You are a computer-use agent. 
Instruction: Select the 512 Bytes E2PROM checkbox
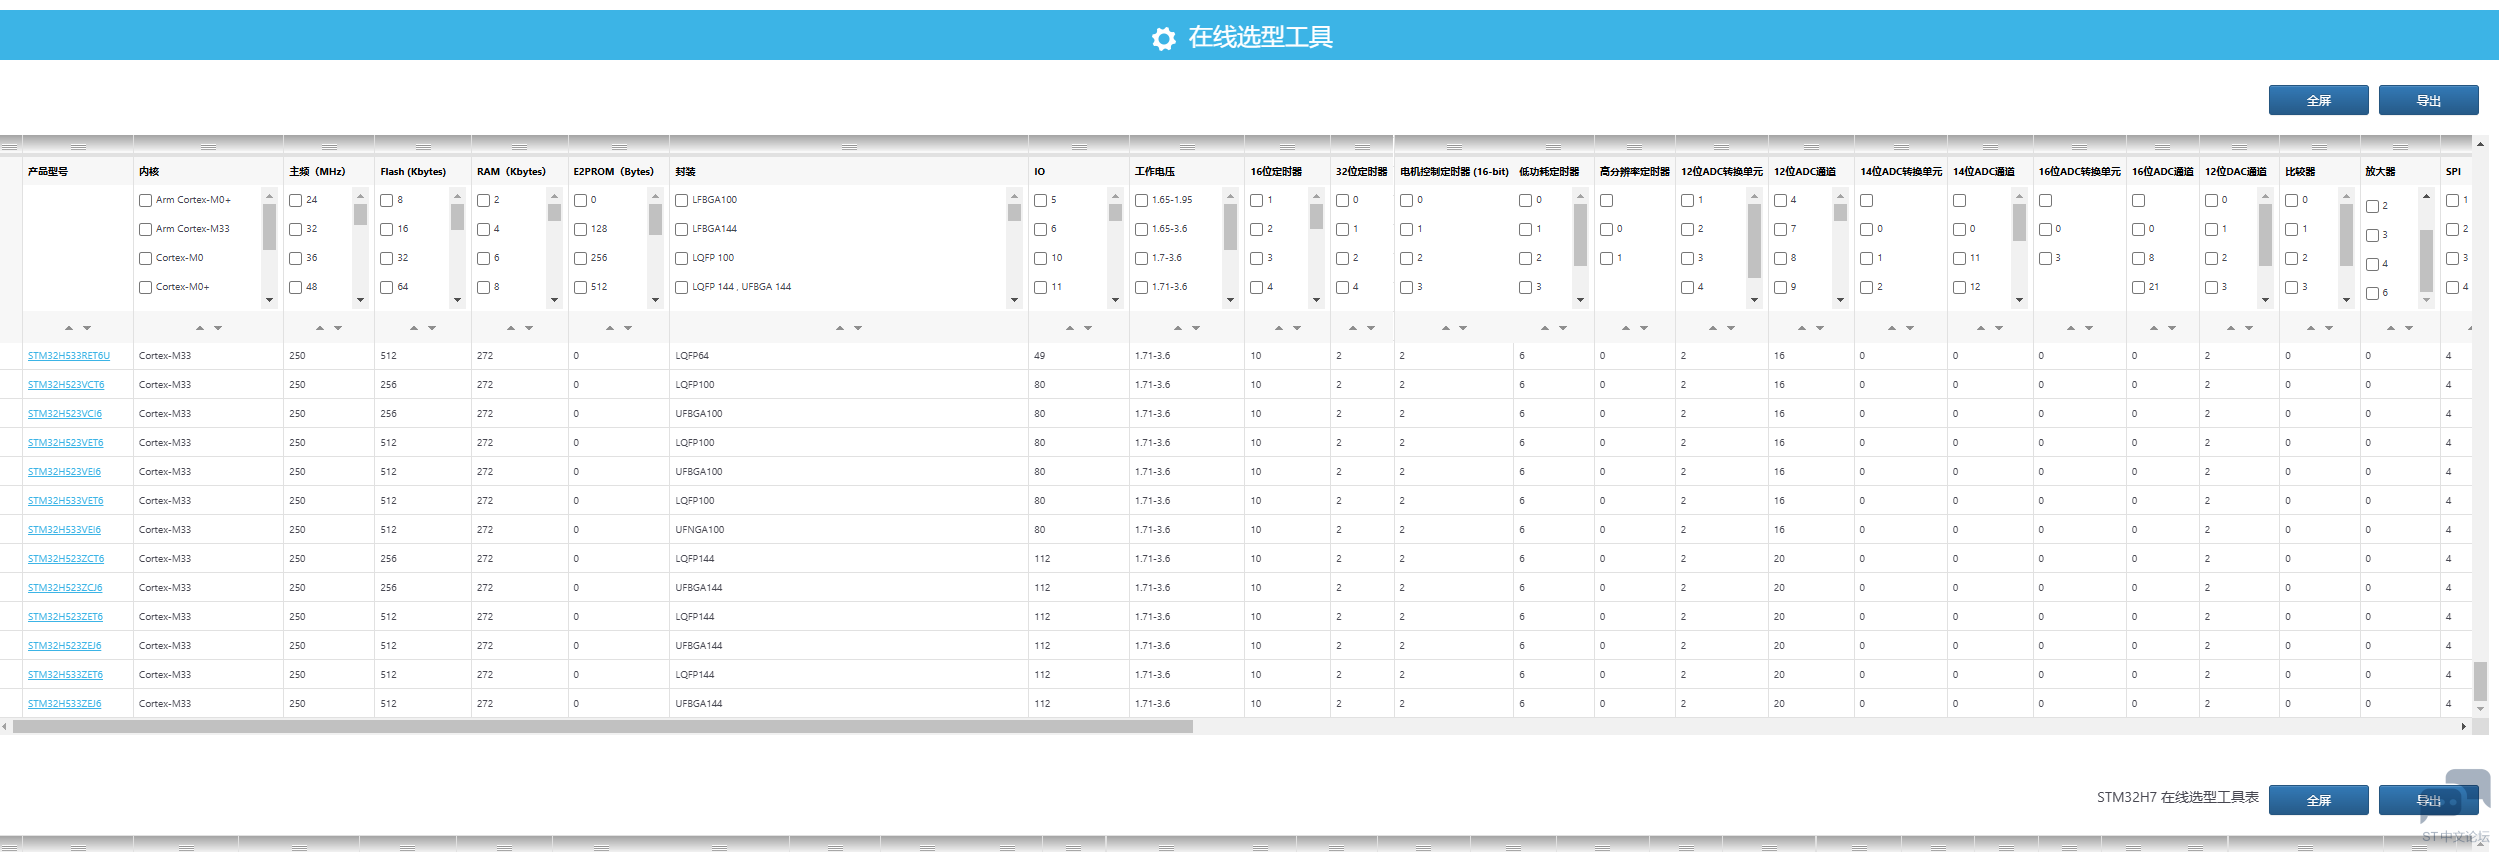581,287
